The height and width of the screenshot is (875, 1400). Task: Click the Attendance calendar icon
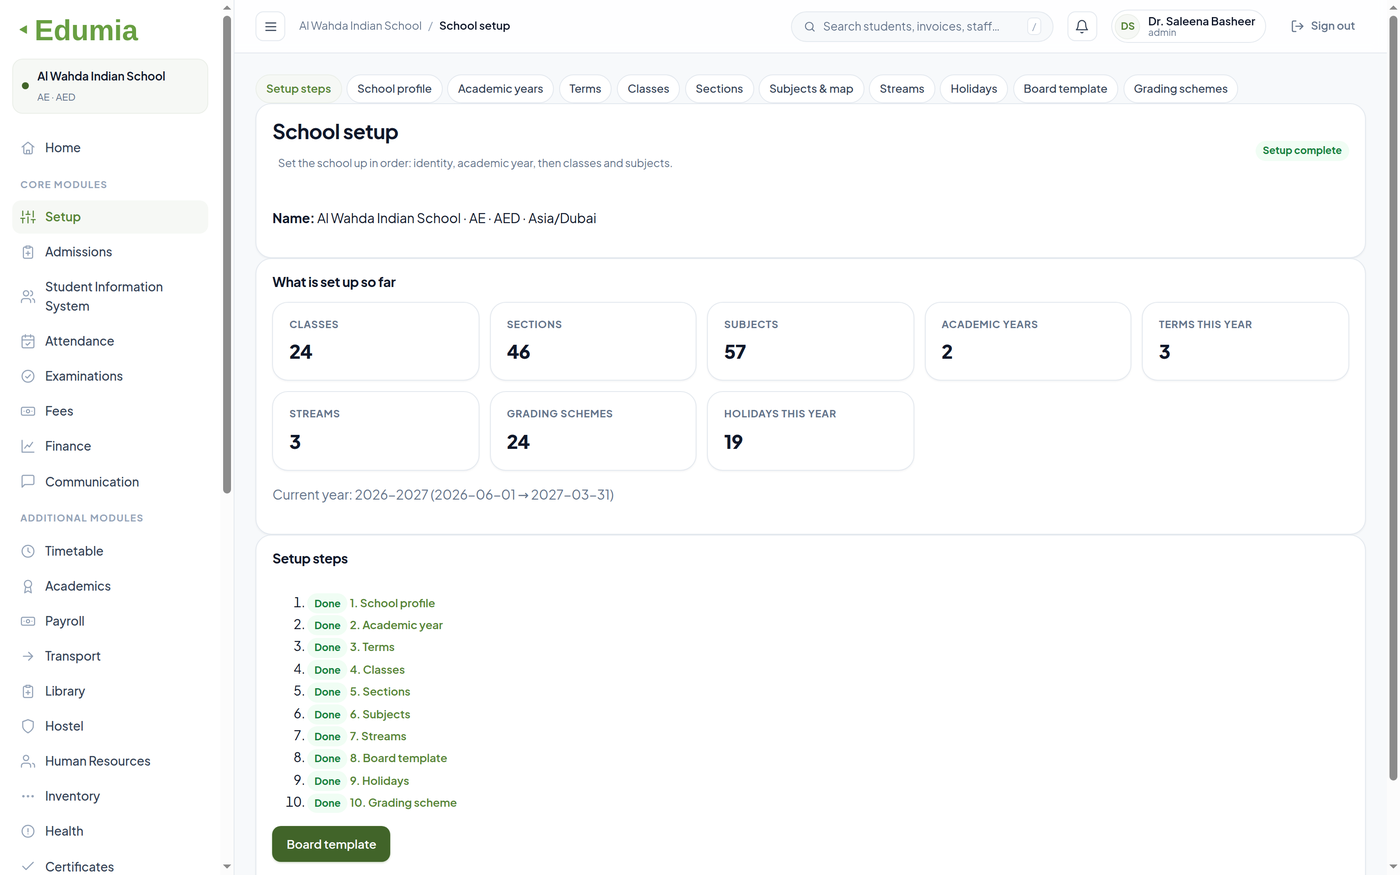28,341
